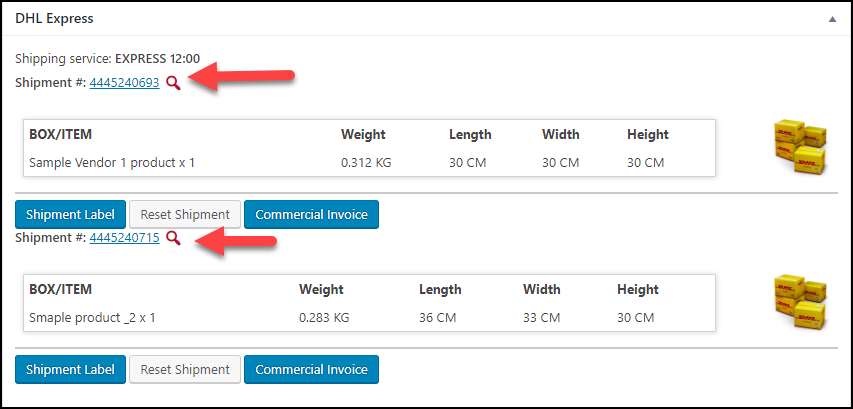Click the first Reset Shipment button

pos(185,214)
